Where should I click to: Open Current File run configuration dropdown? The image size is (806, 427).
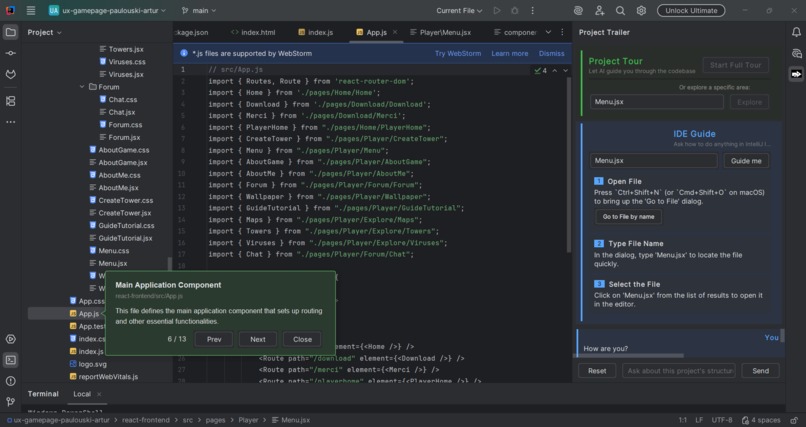459,10
